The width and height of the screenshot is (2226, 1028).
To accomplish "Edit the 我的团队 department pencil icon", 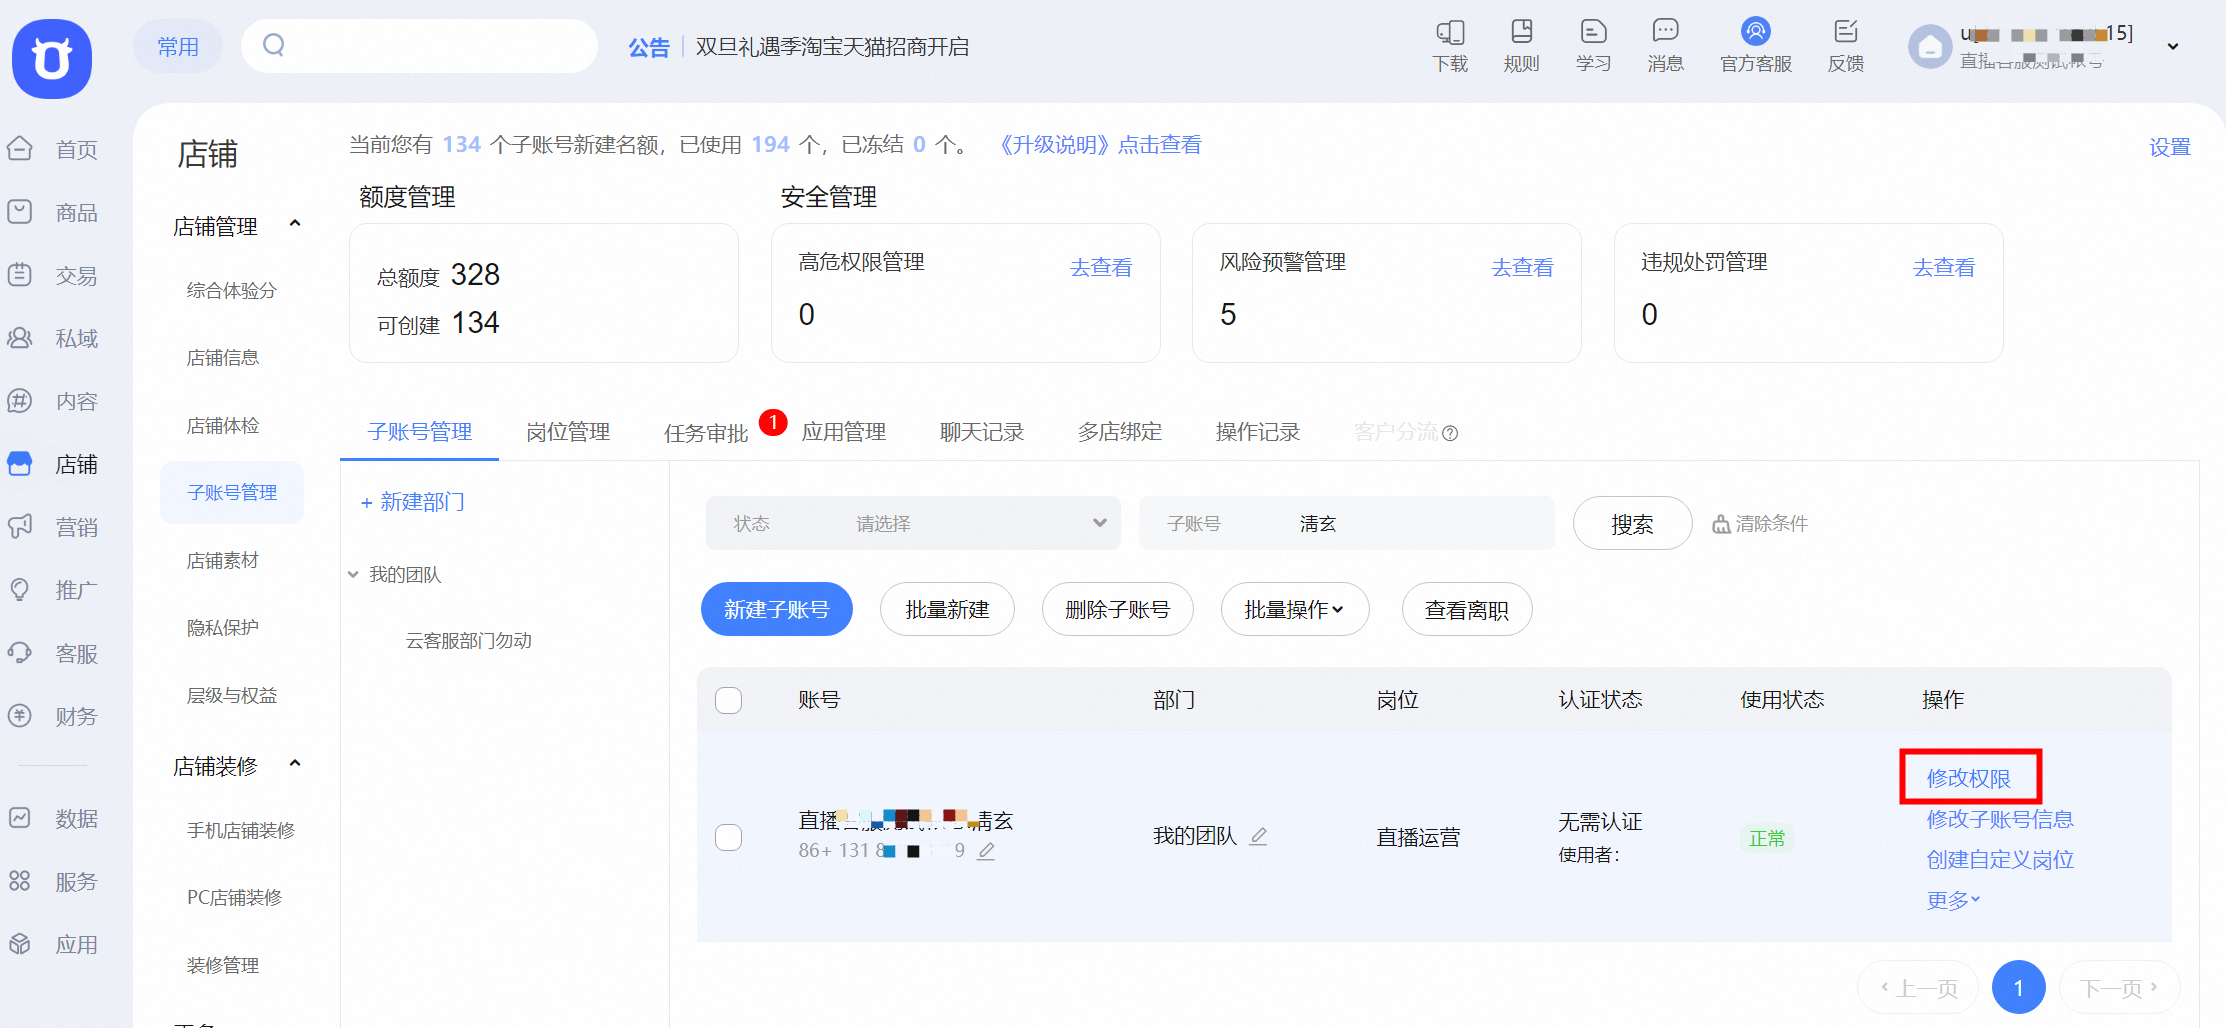I will point(1259,836).
